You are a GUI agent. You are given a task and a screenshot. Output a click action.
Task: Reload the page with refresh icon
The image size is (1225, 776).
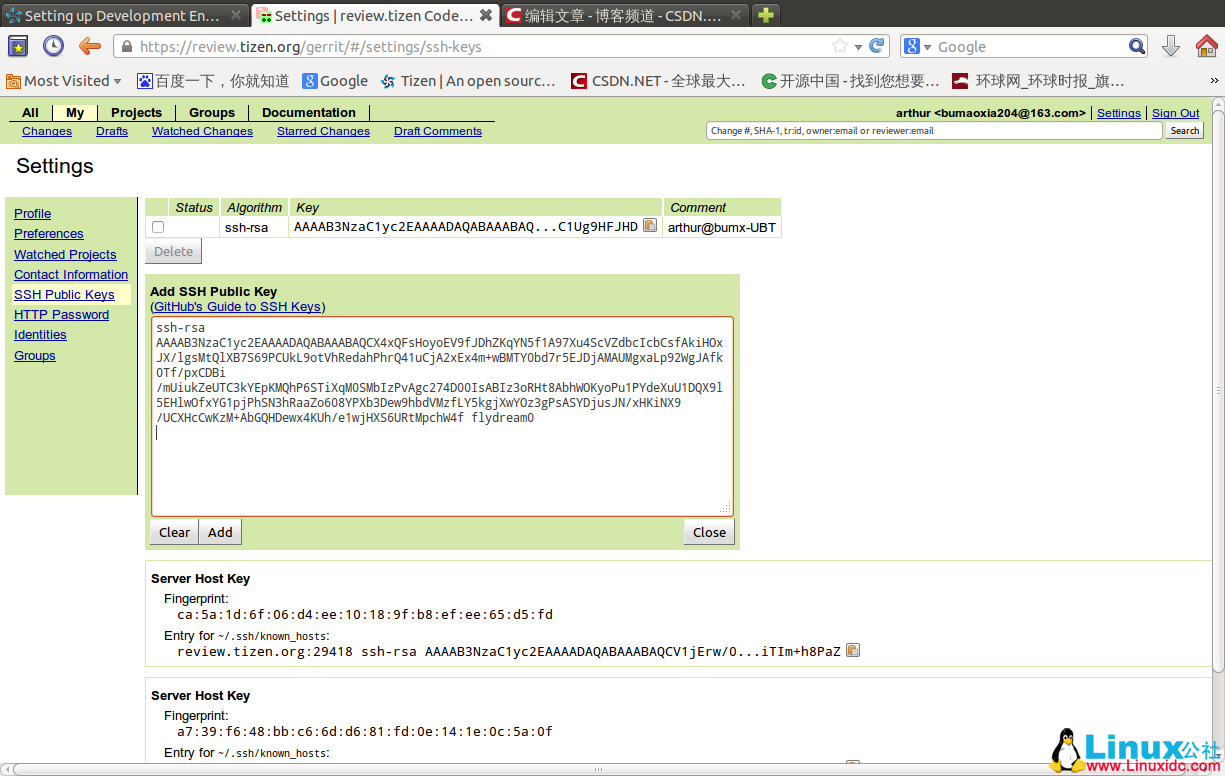pyautogui.click(x=877, y=46)
